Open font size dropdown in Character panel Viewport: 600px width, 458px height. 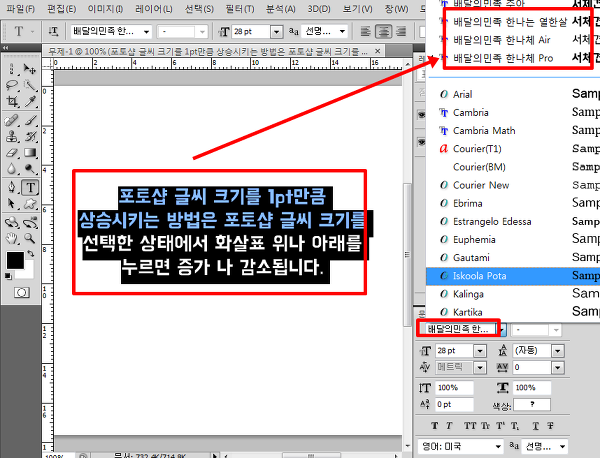[x=480, y=350]
